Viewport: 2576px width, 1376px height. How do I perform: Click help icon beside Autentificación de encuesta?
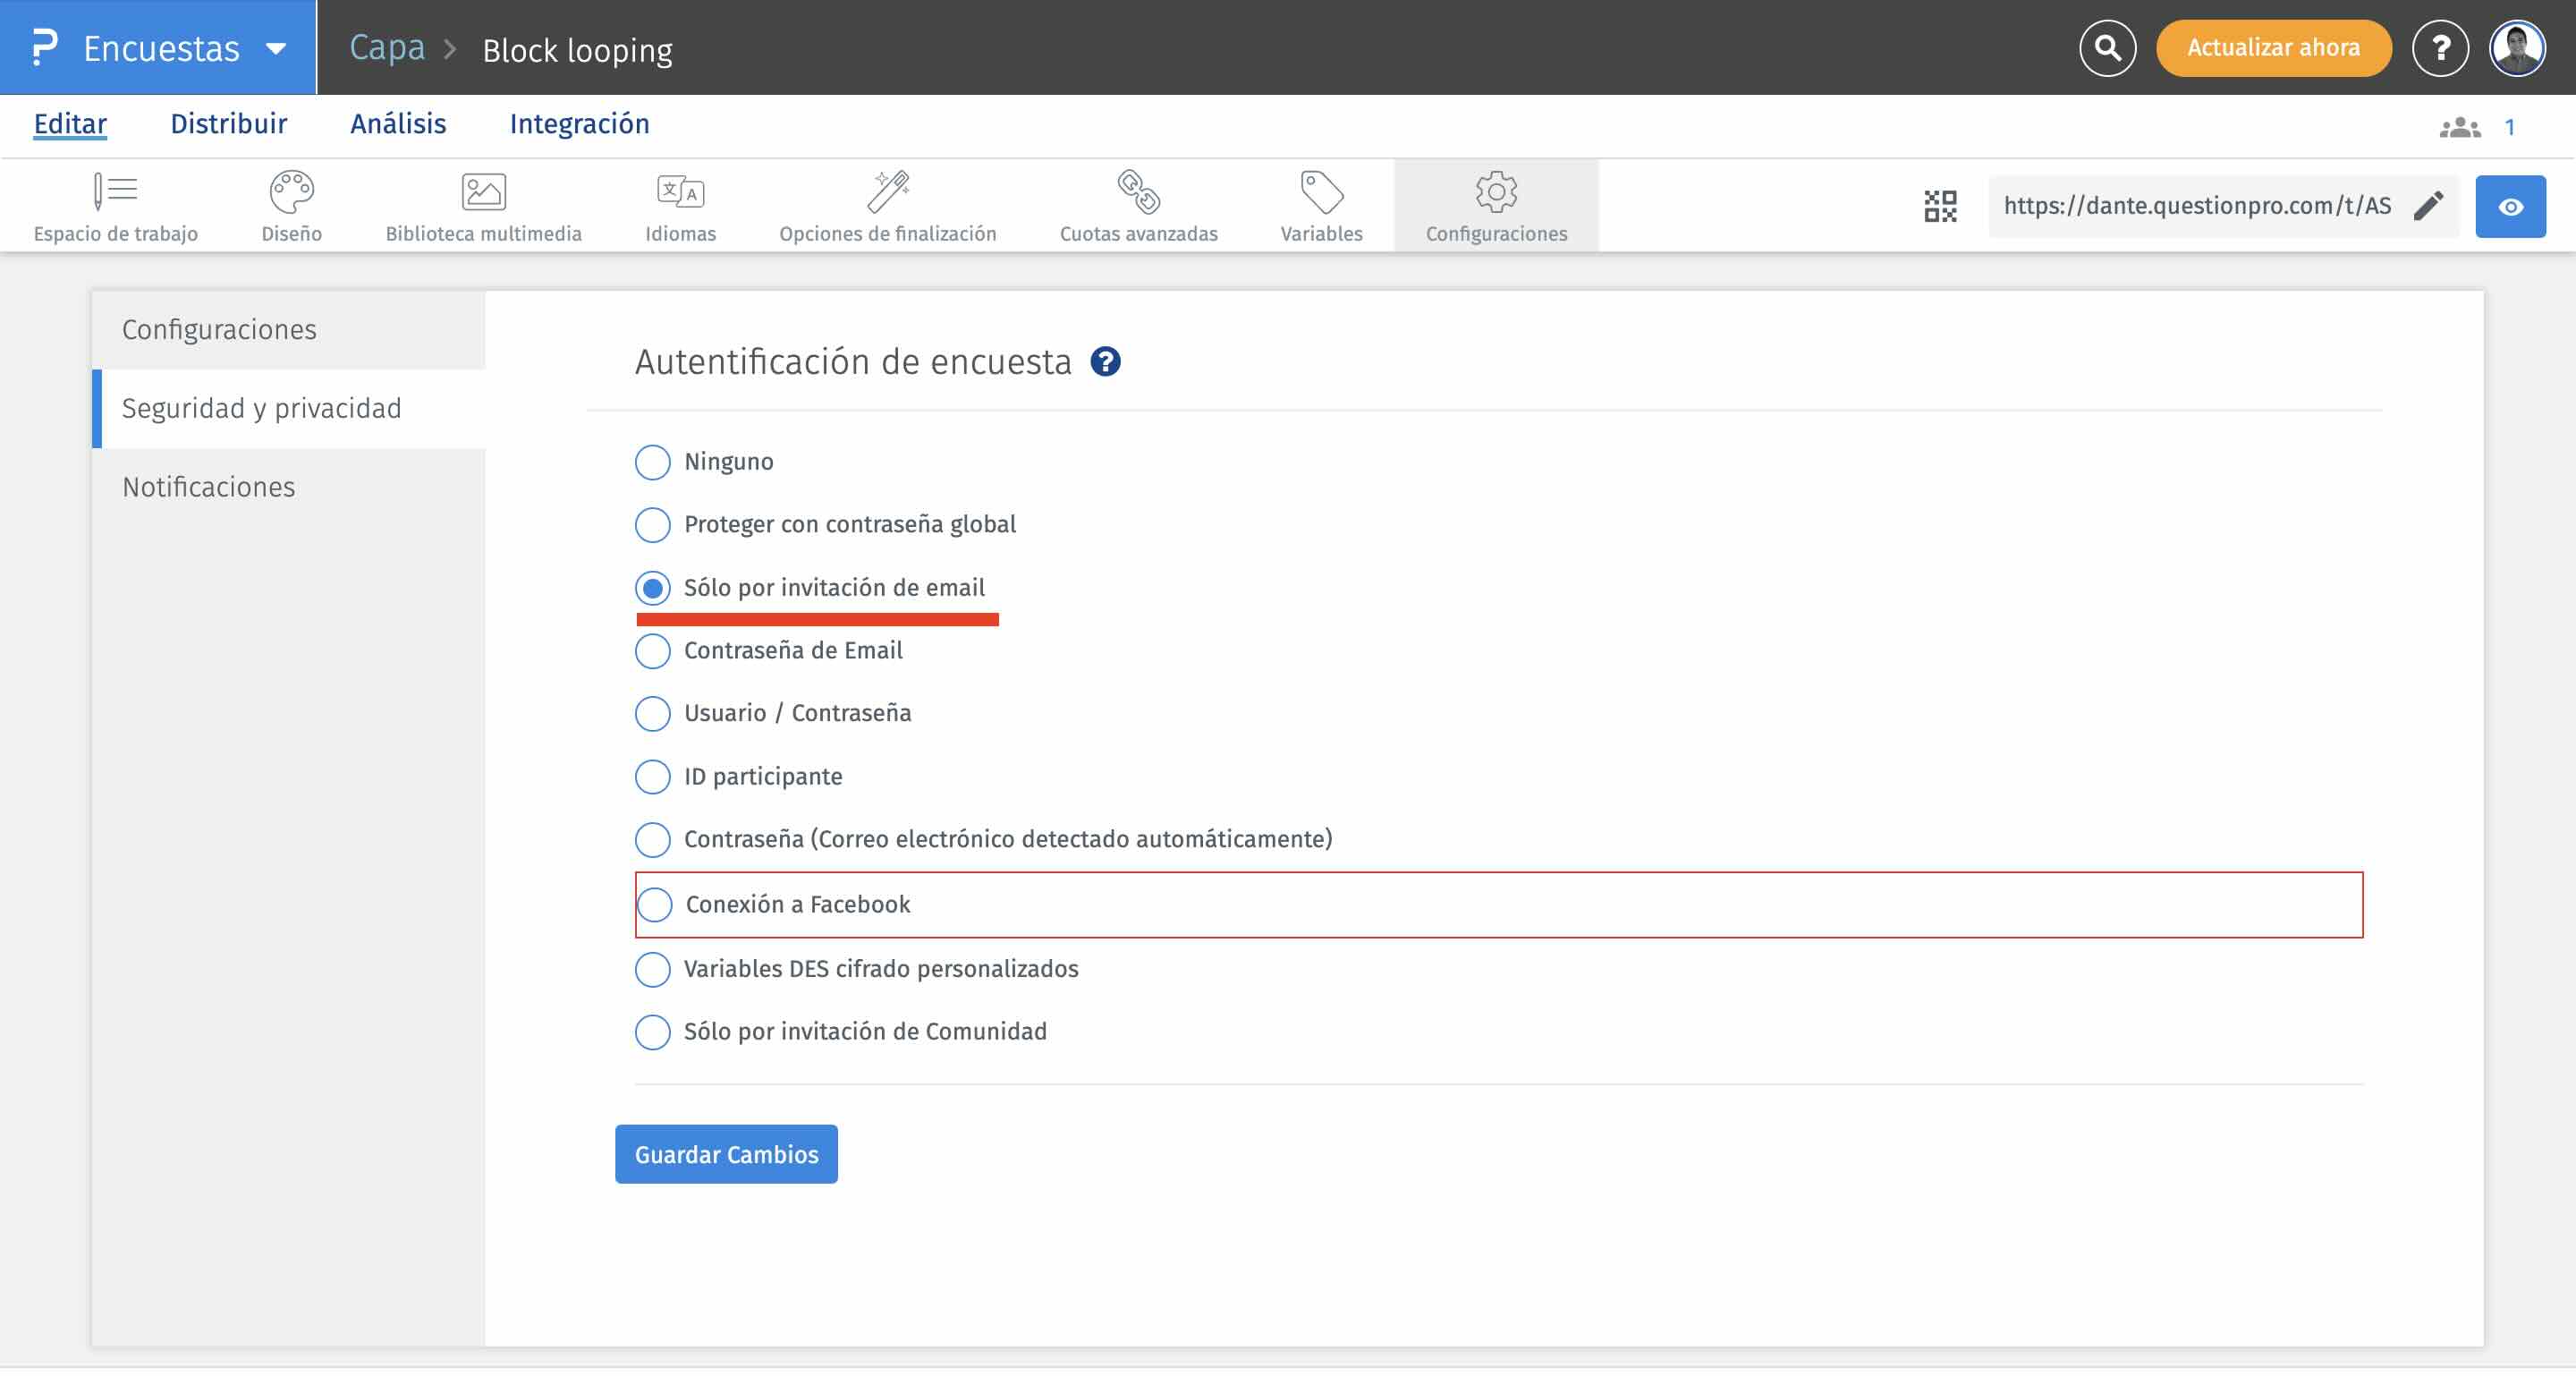[1105, 362]
